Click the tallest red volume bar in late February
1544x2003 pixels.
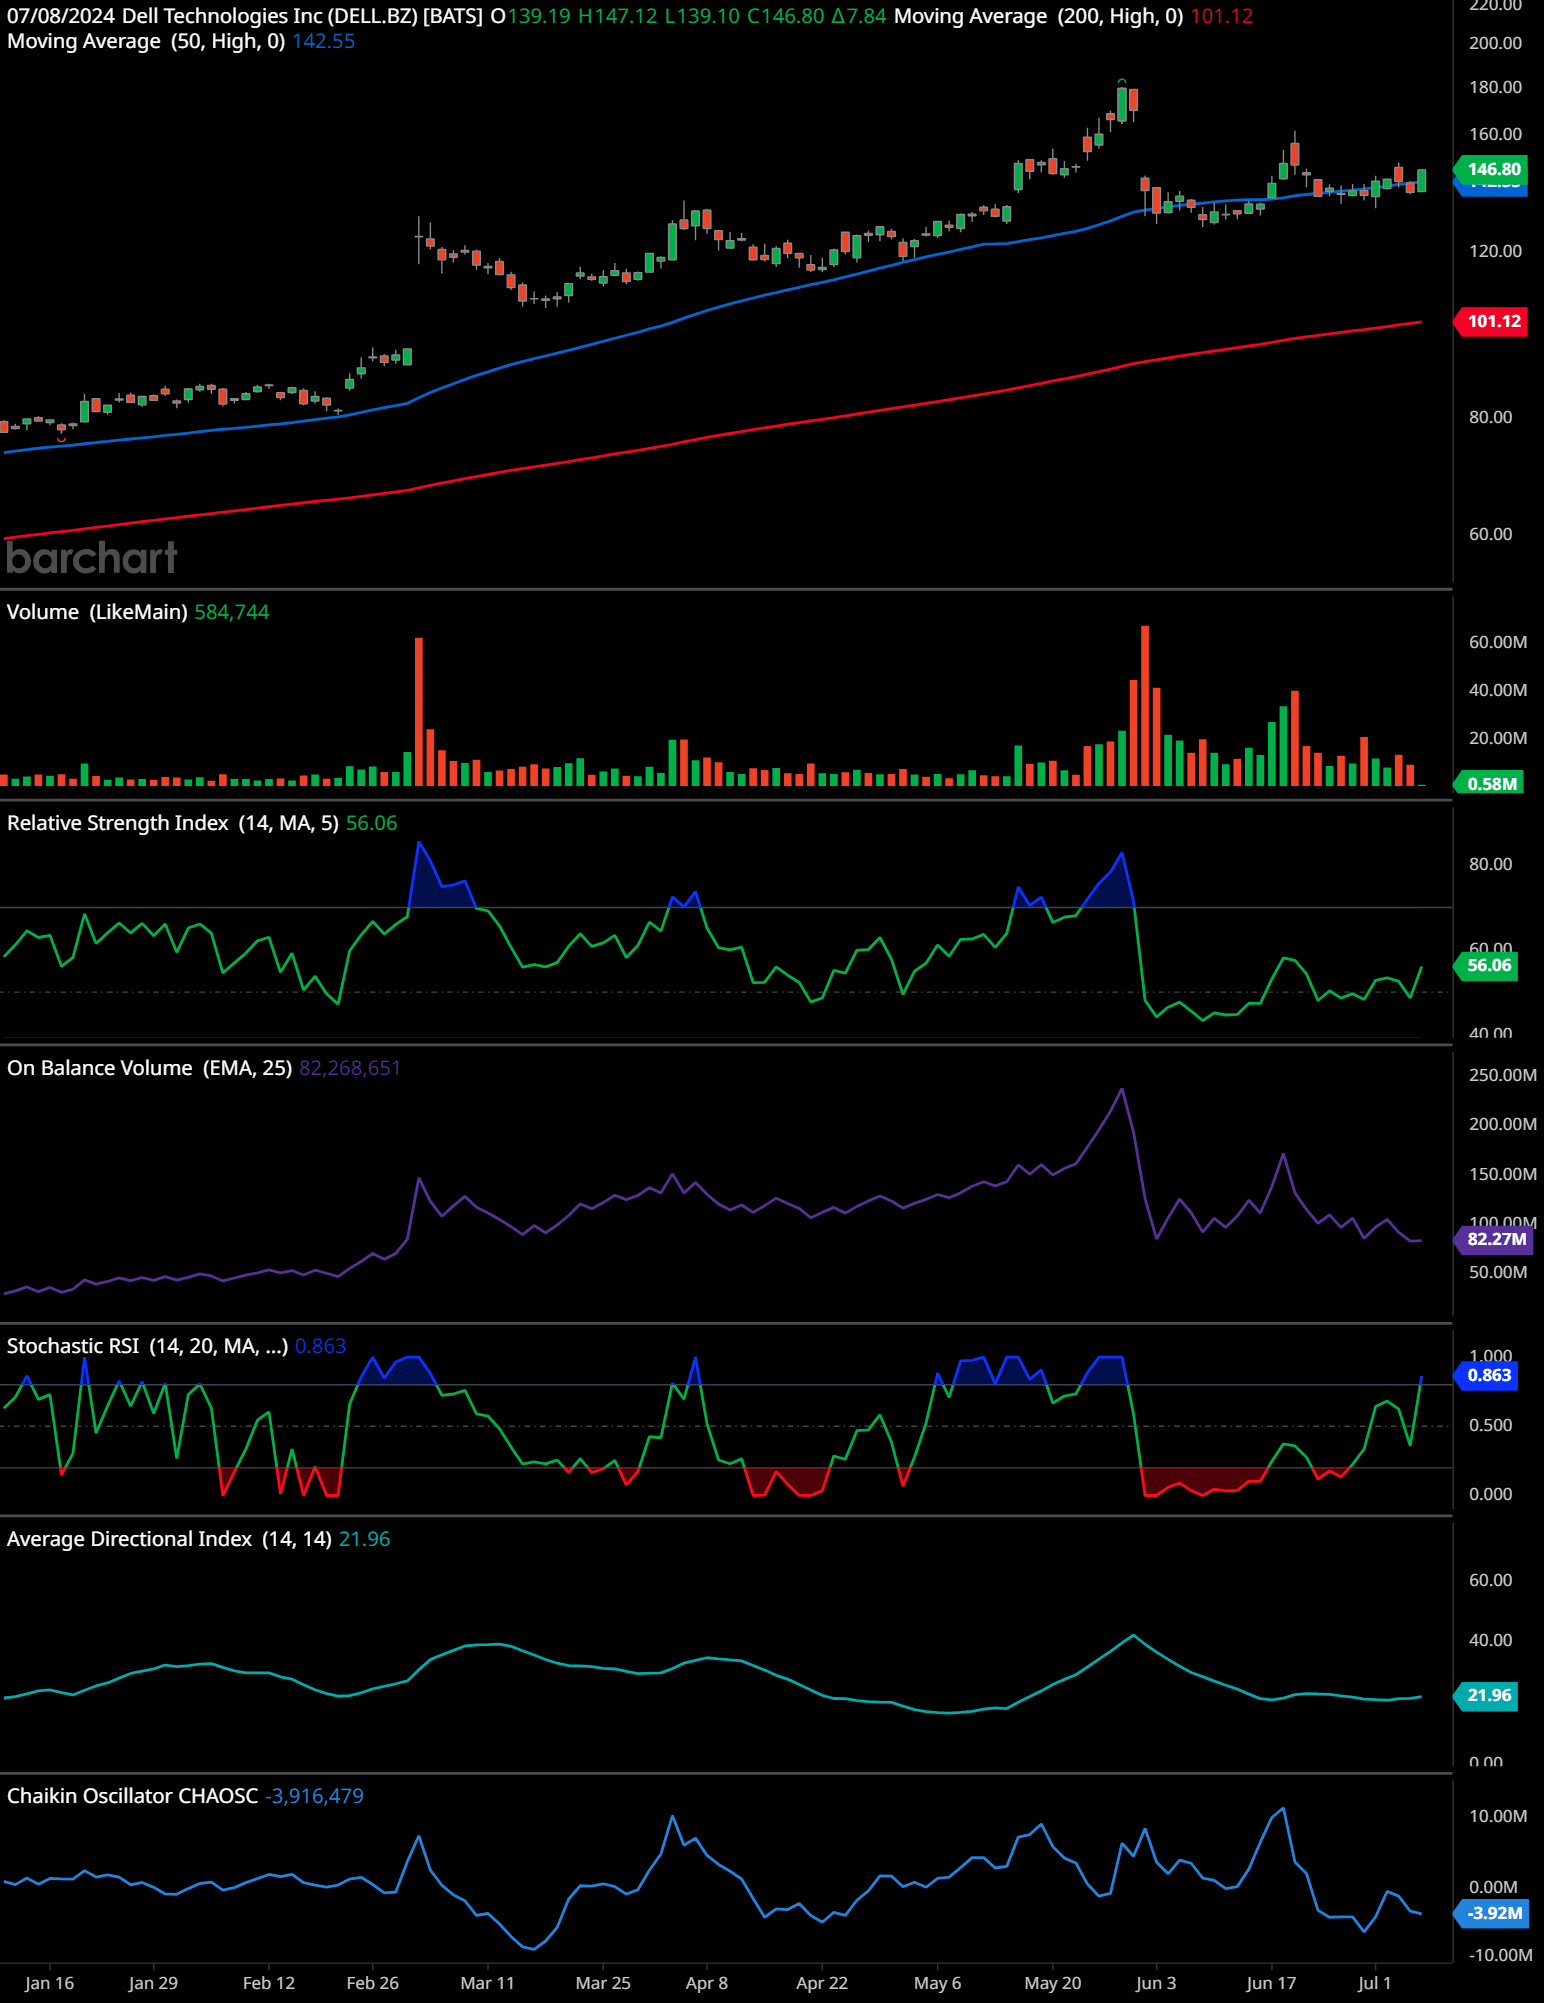tap(419, 711)
